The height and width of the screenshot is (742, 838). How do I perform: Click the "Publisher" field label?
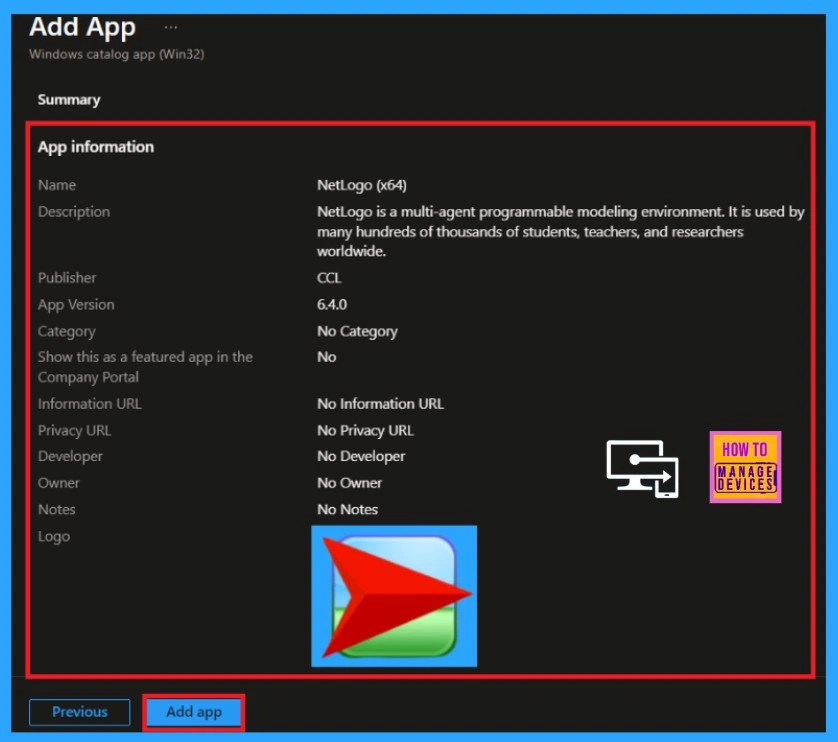(67, 278)
